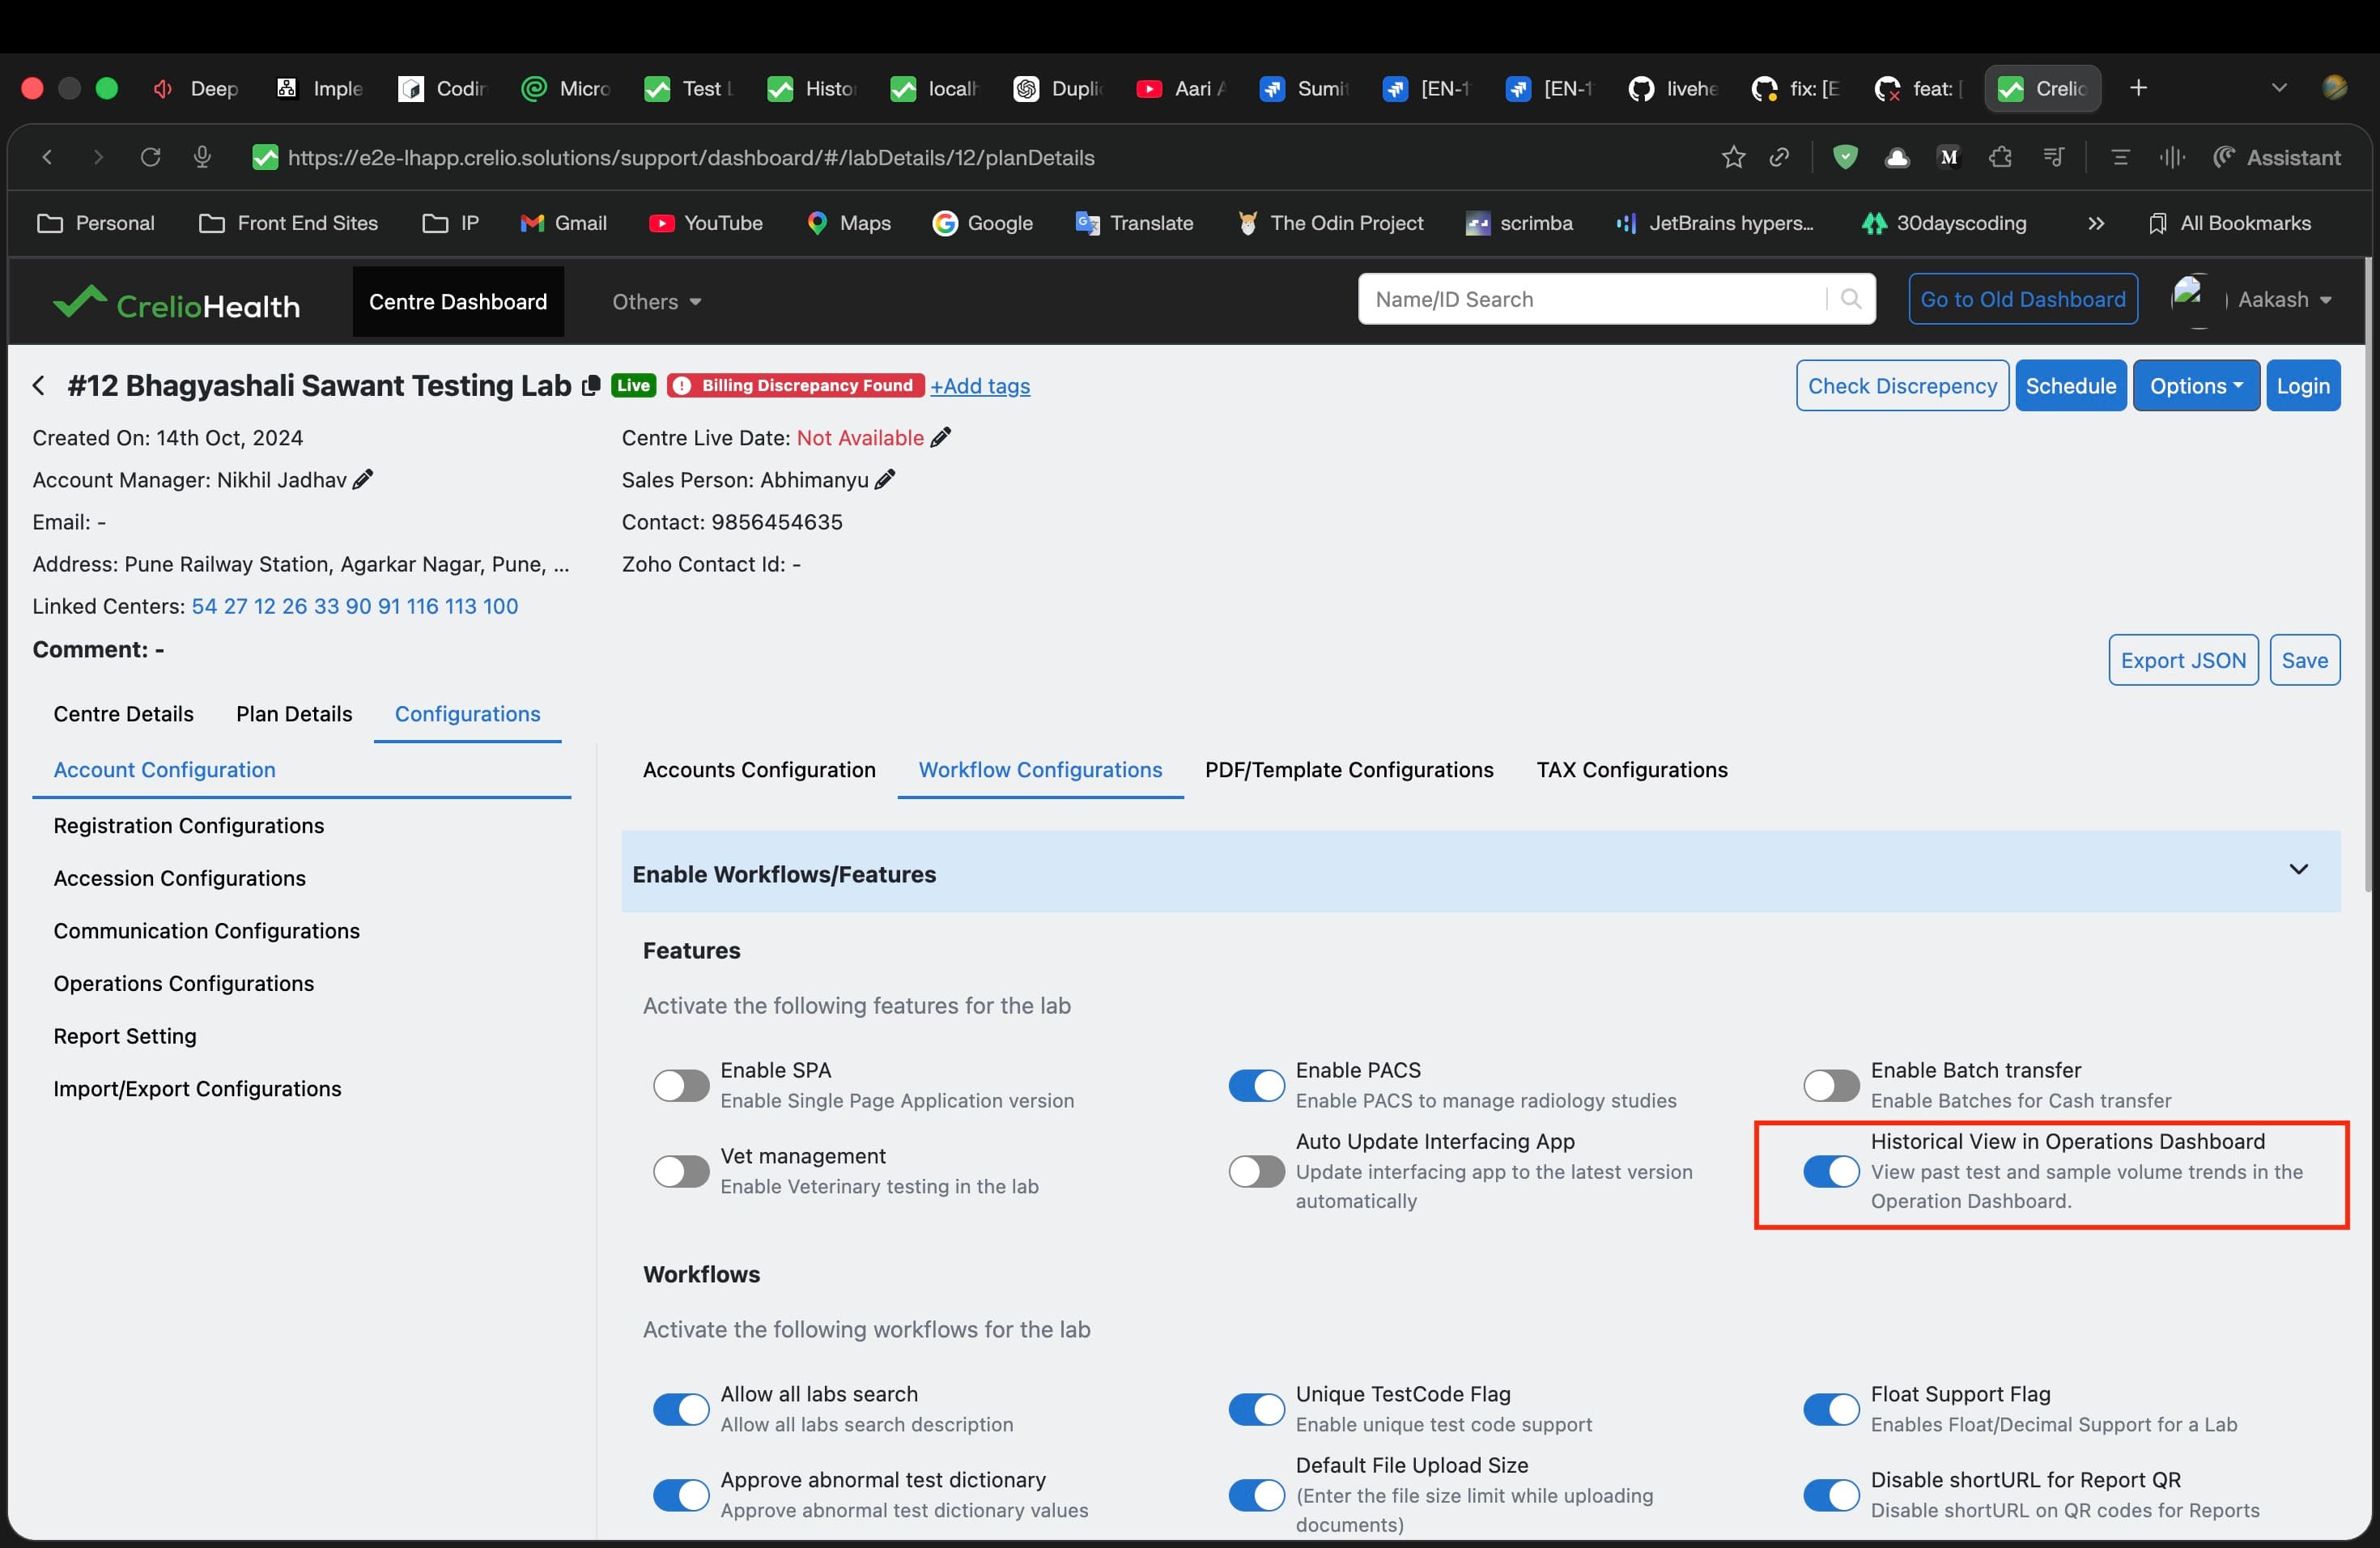Toggle the Enable SPA switch
The height and width of the screenshot is (1548, 2380).
coord(681,1085)
